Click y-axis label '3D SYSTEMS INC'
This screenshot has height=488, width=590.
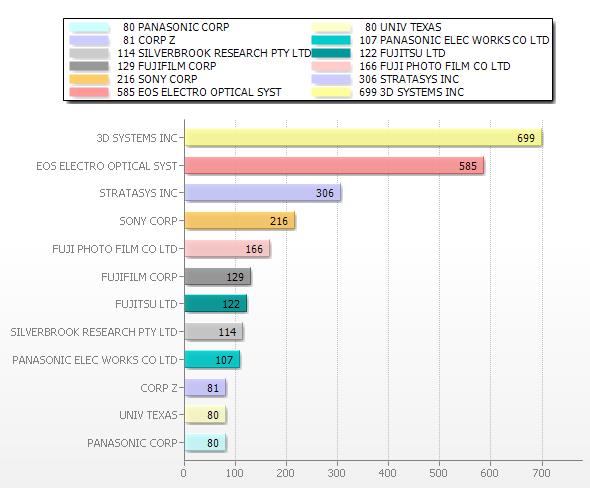137,138
